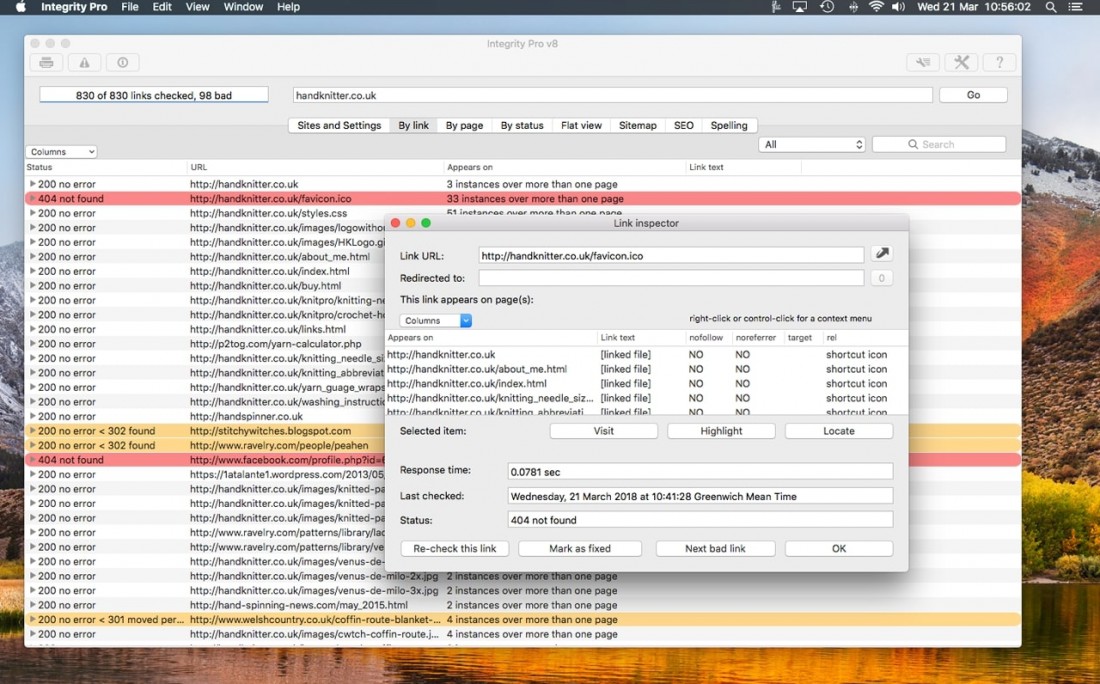Open the print icon in the toolbar
Viewport: 1100px width, 684px height.
click(46, 62)
